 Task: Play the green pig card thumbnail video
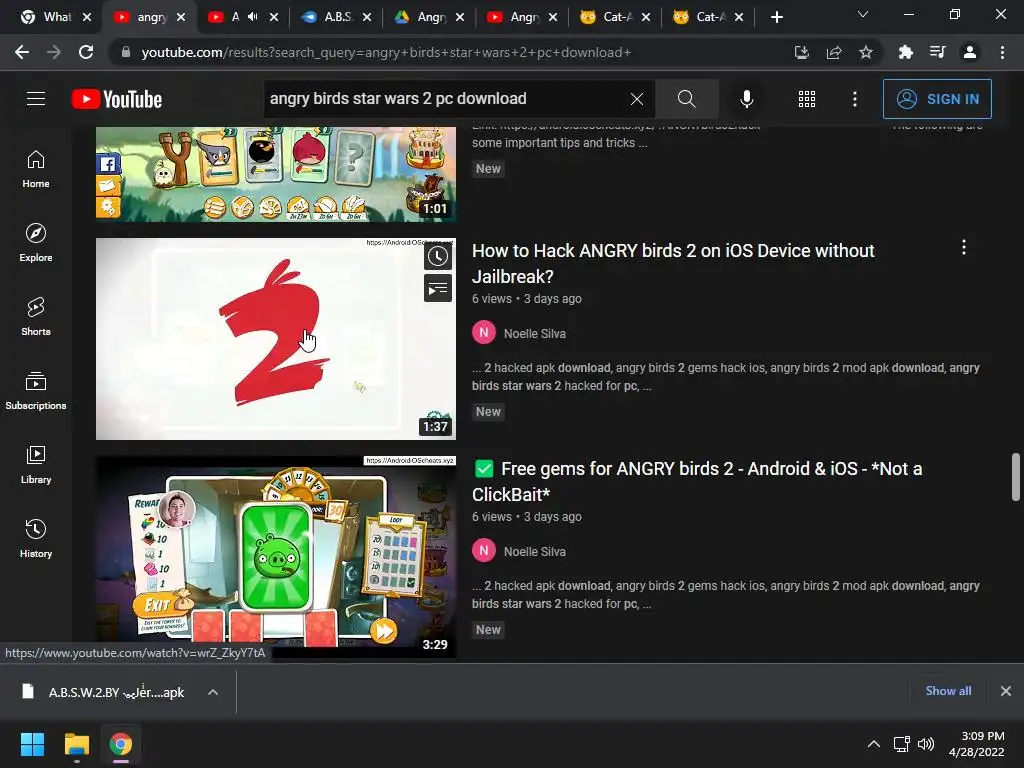(x=276, y=556)
